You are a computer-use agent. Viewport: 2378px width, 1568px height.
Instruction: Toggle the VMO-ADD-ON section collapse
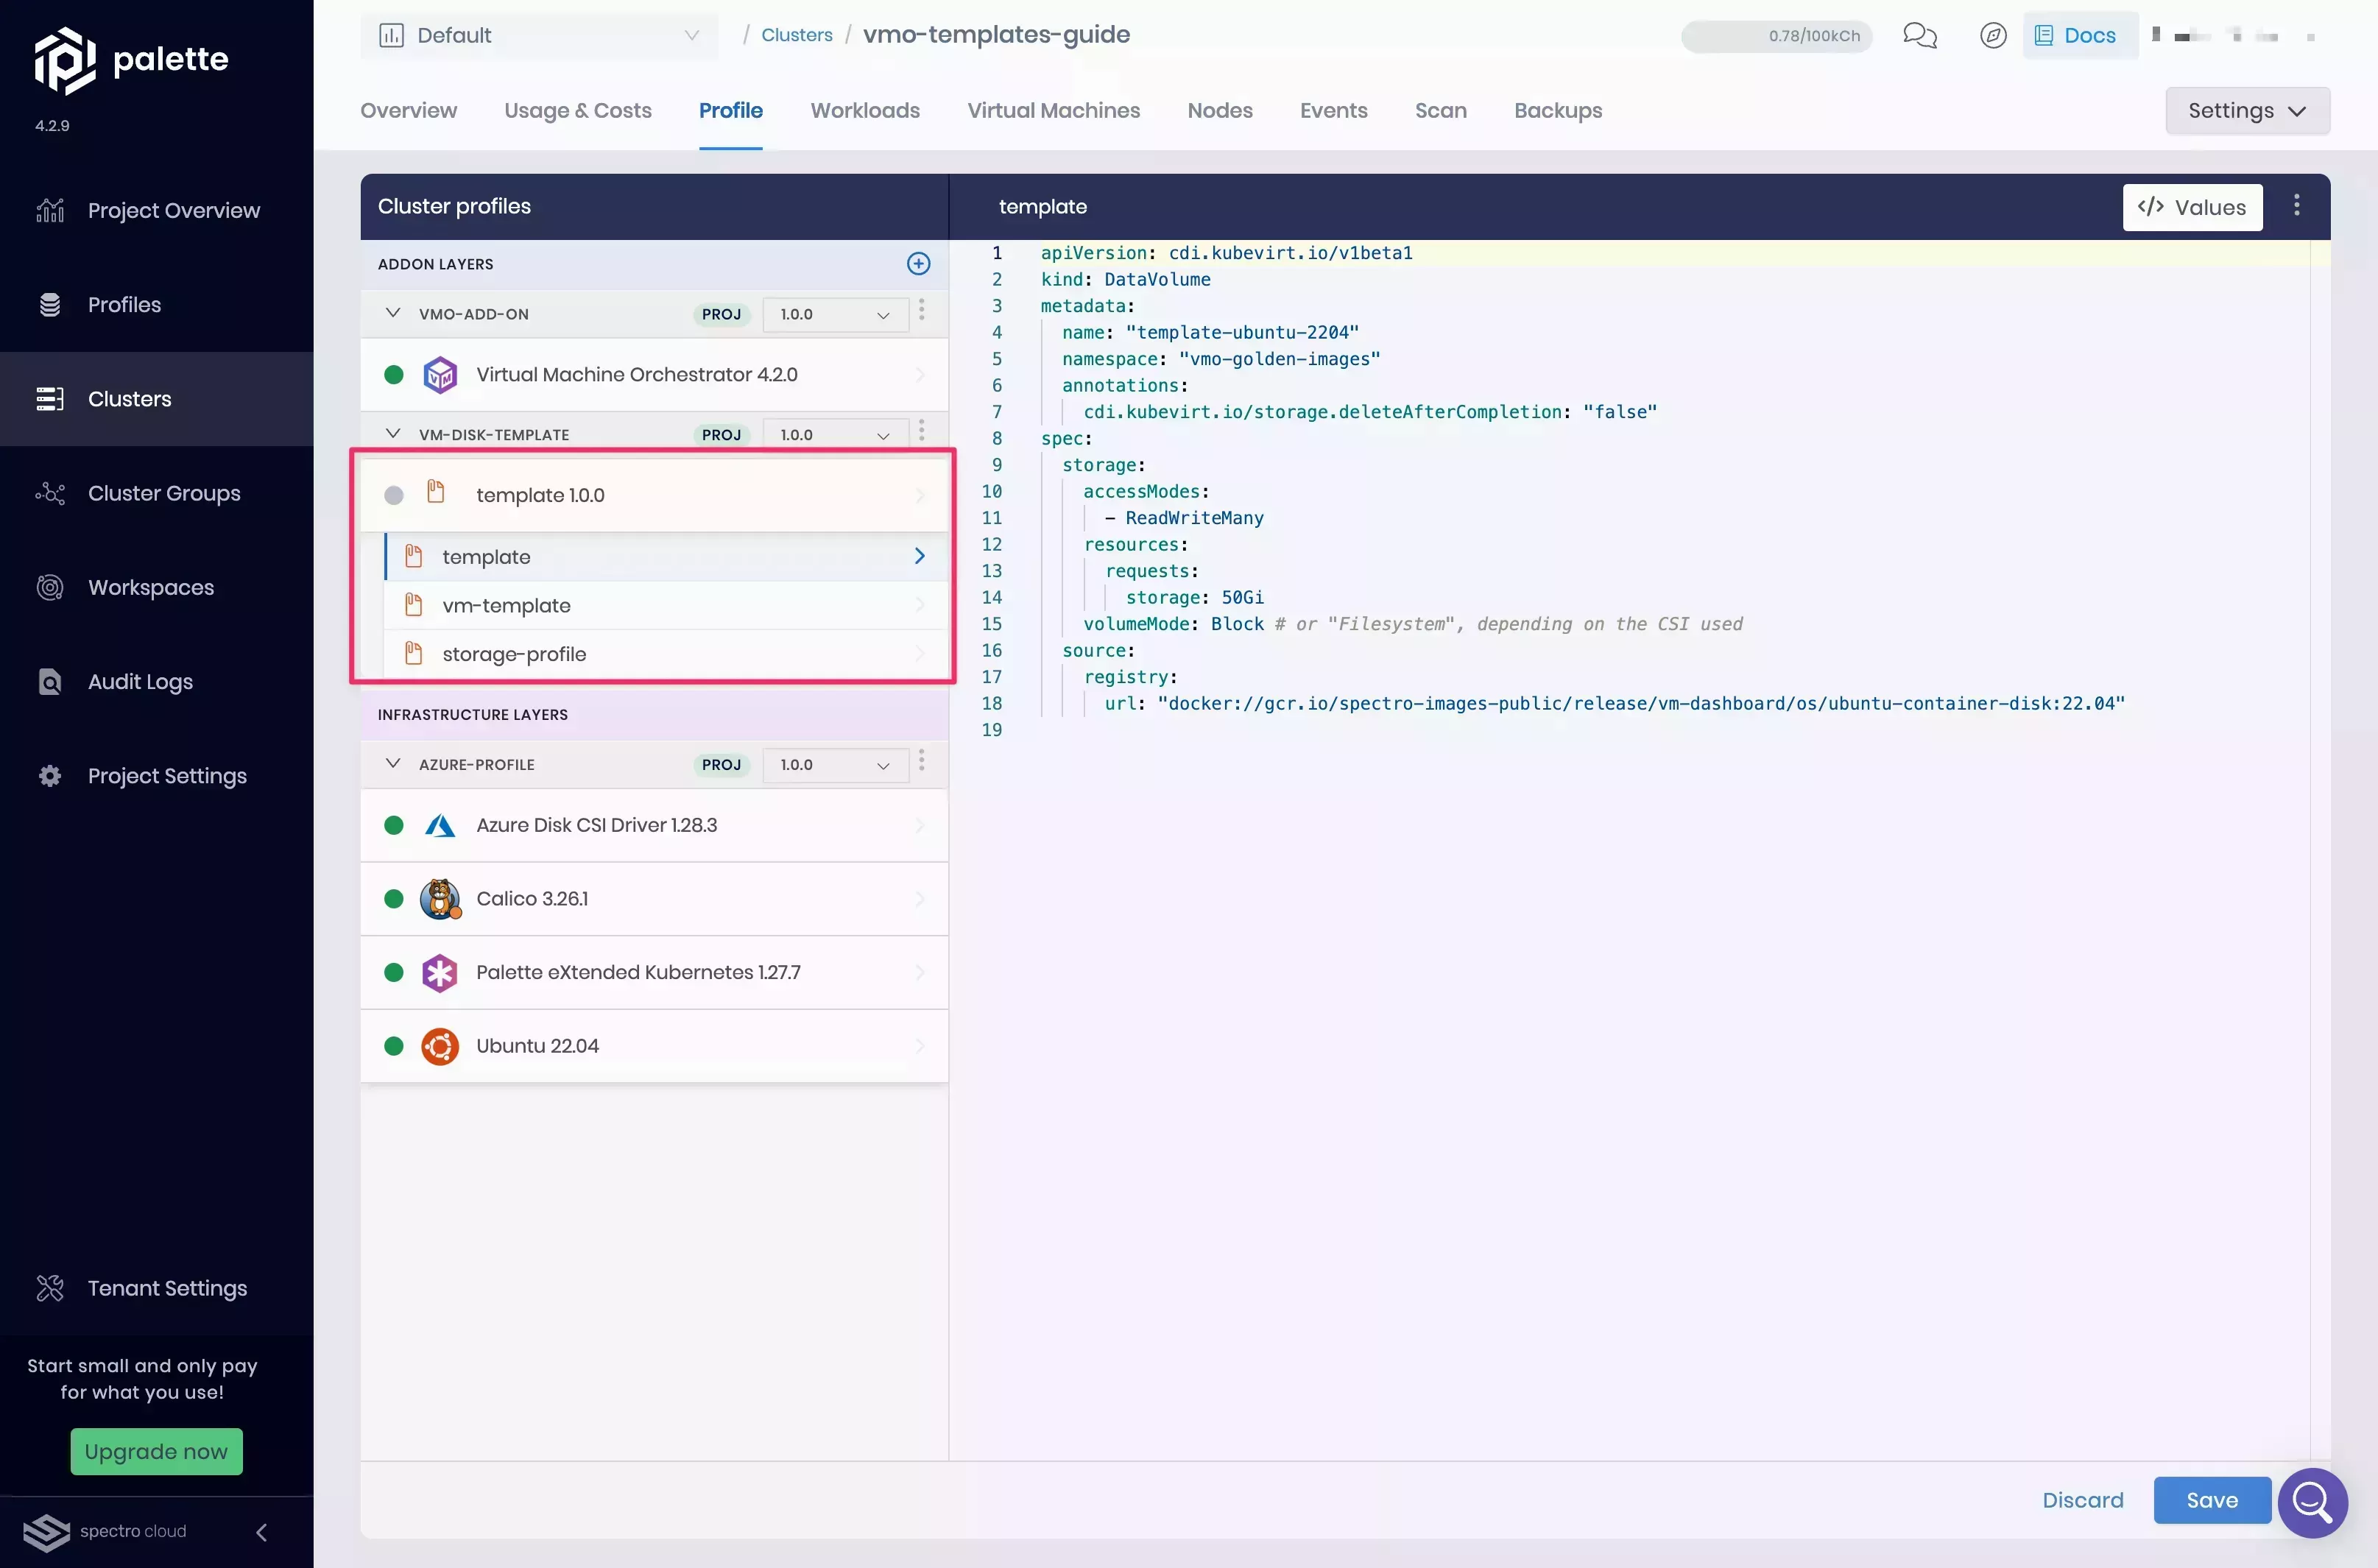click(x=390, y=315)
